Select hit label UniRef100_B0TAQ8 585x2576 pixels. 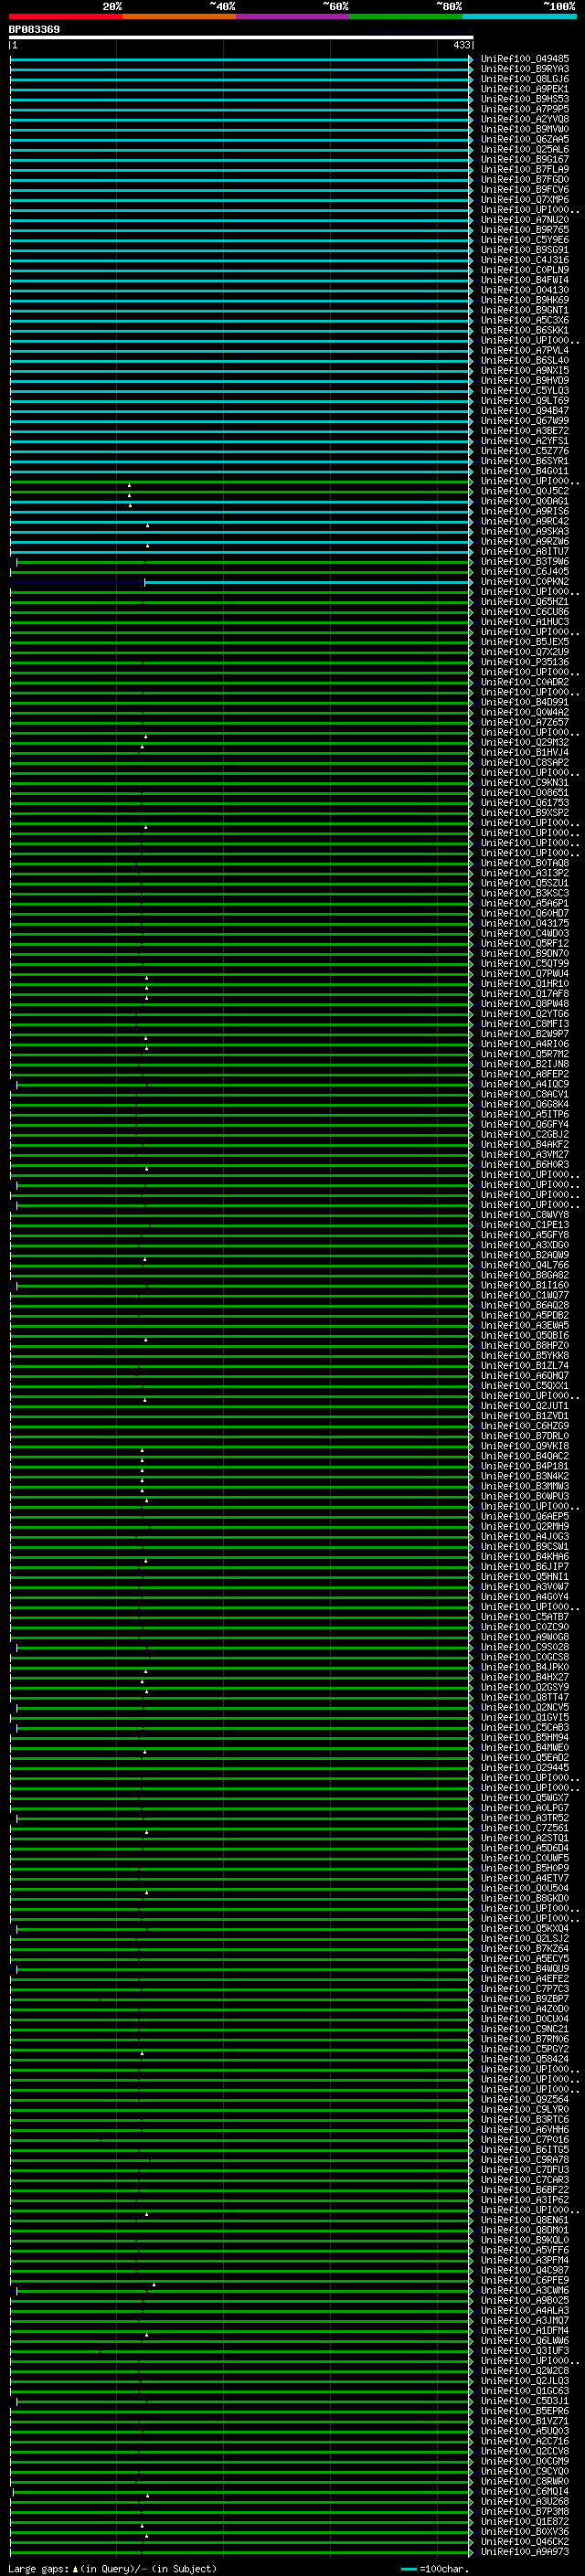coord(525,863)
